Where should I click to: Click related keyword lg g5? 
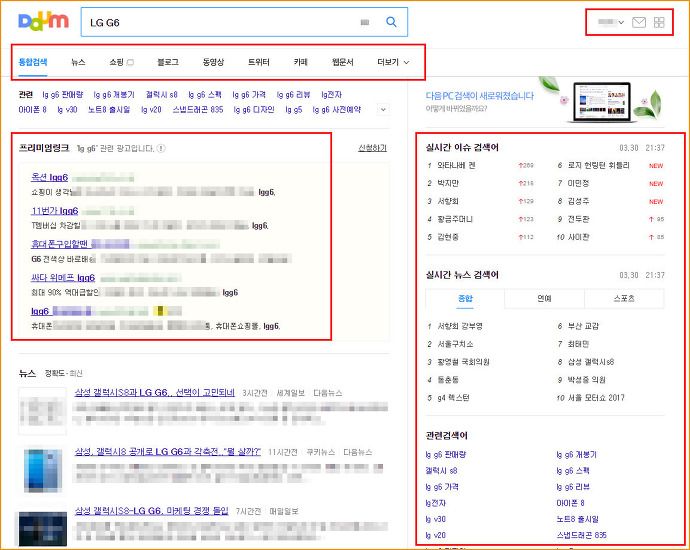[x=294, y=110]
